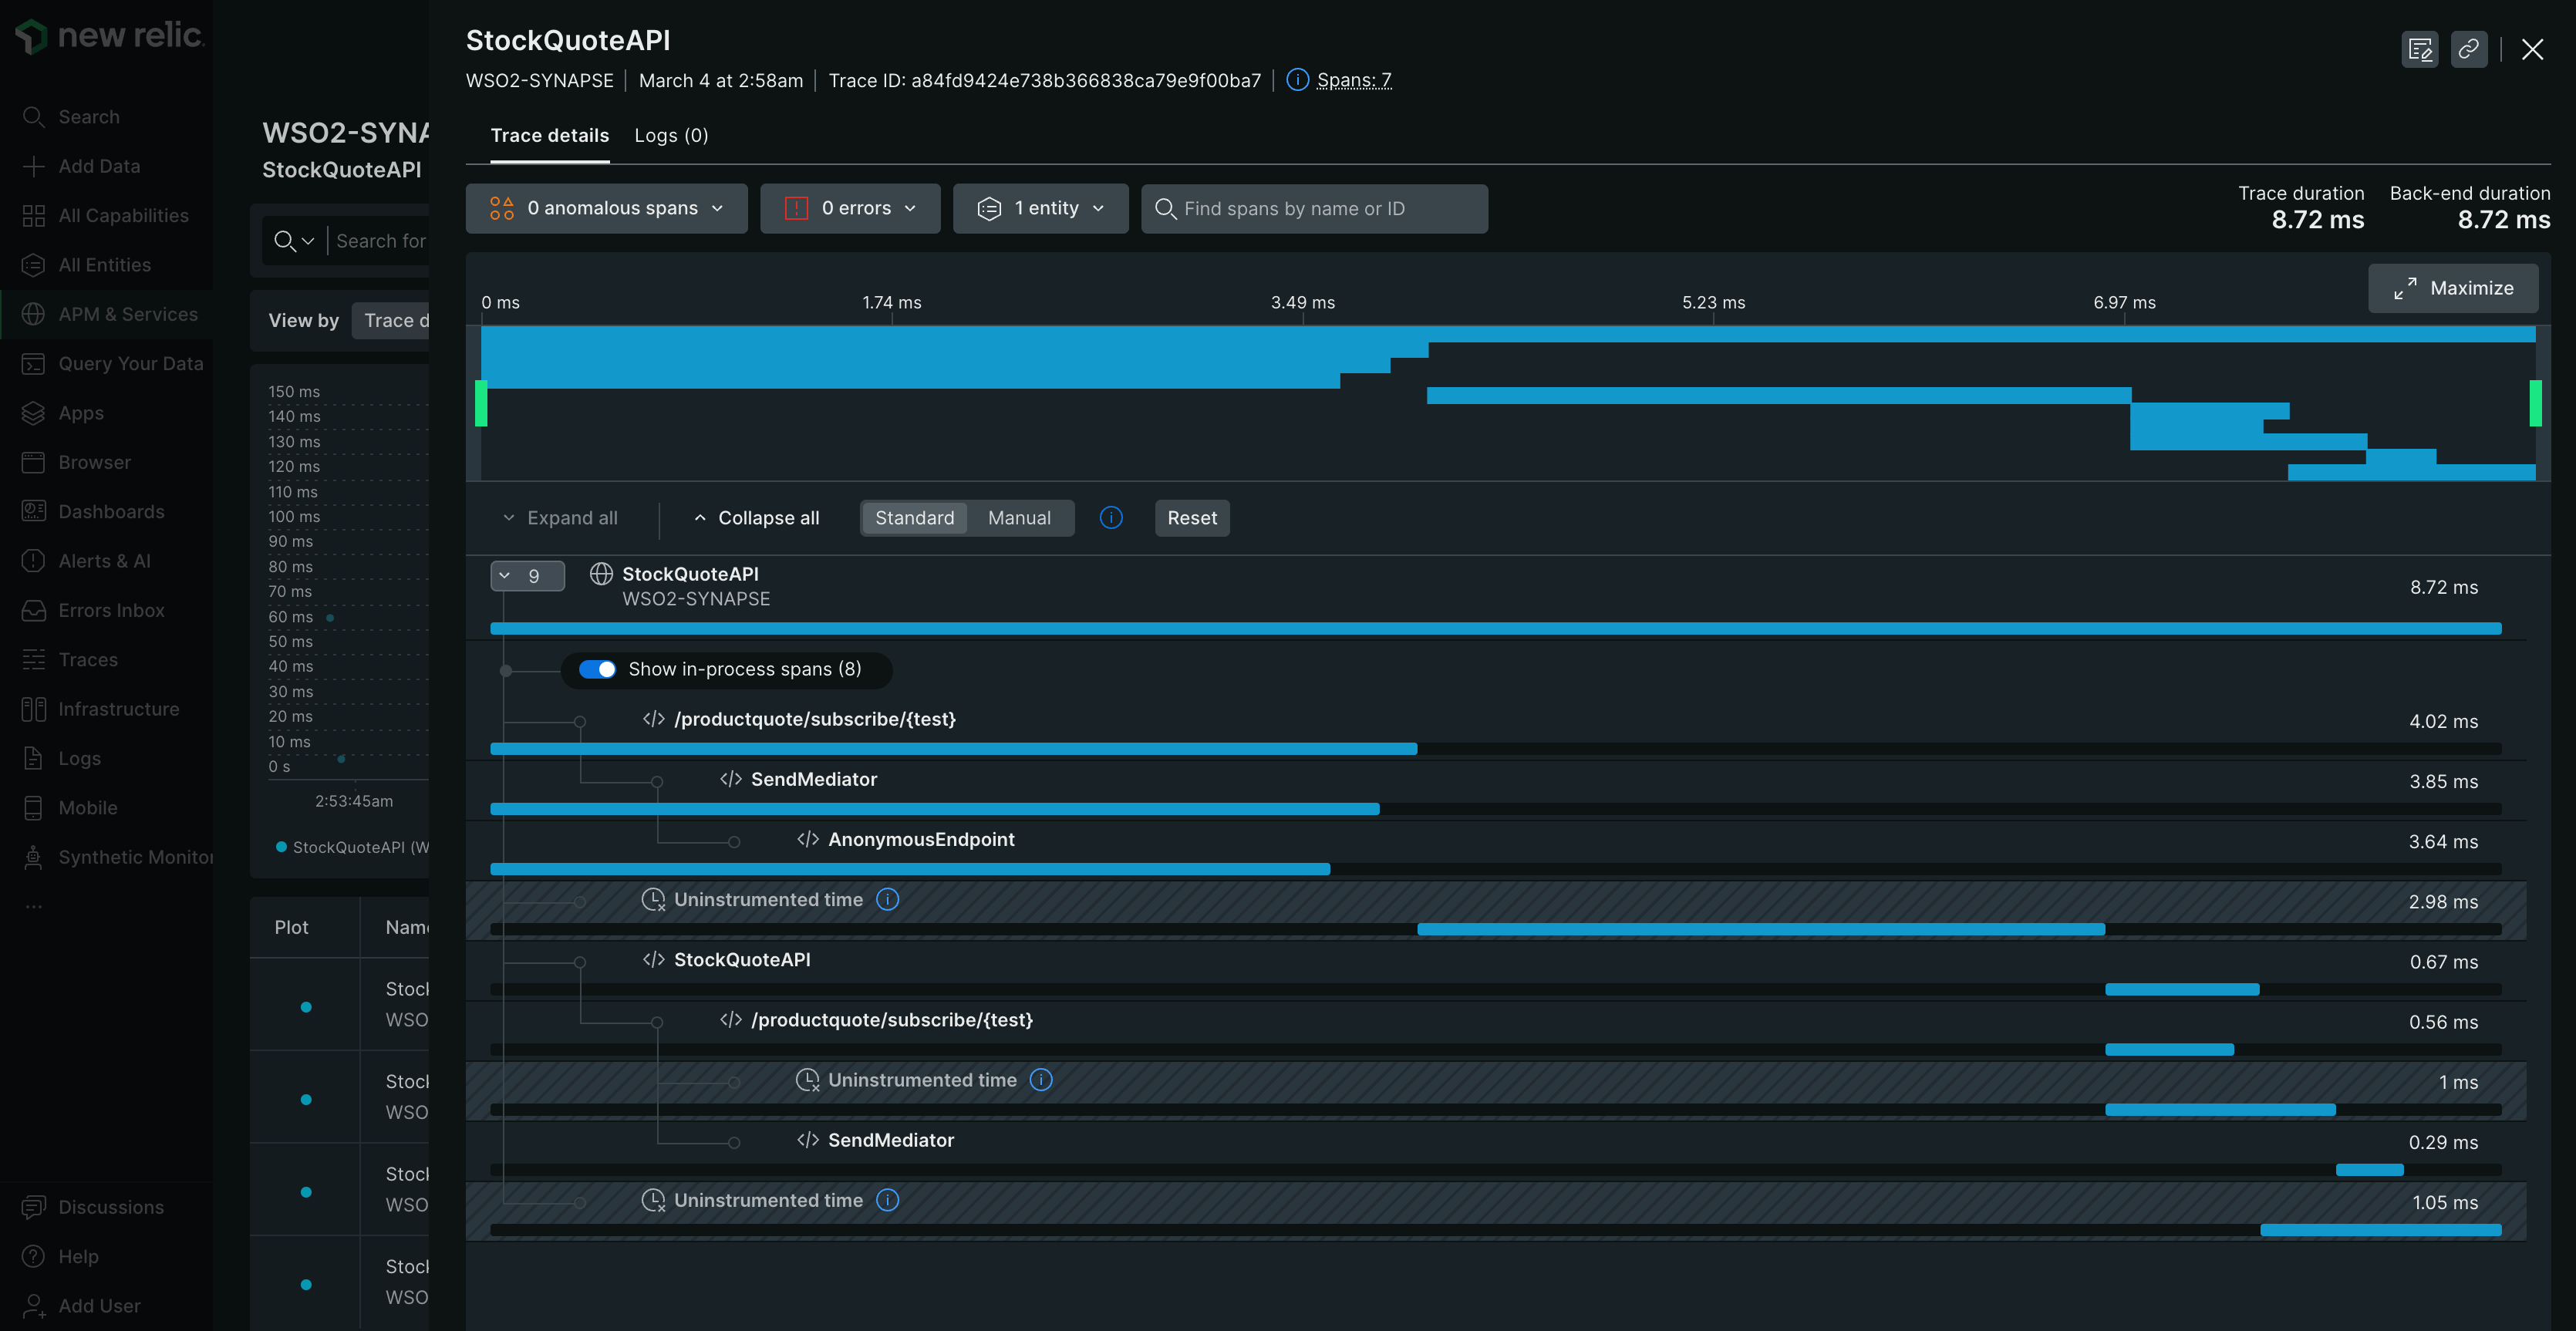
Task: Select the Standard view mode
Action: [x=914, y=518]
